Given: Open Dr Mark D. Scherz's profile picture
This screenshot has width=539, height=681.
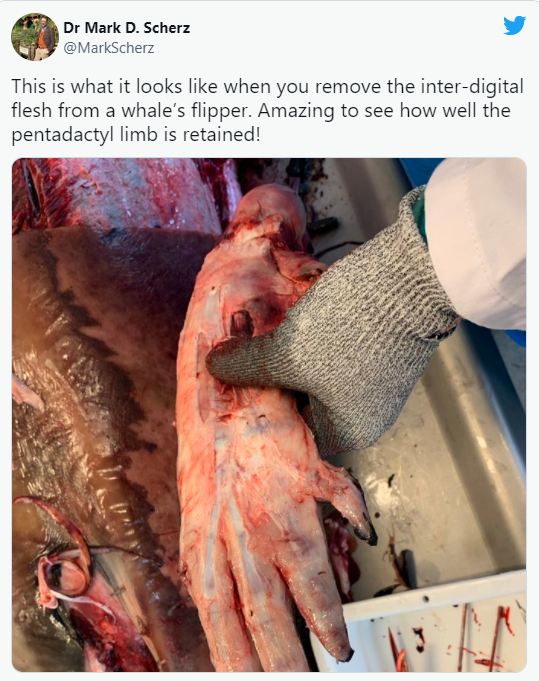Looking at the screenshot, I should click(x=35, y=37).
